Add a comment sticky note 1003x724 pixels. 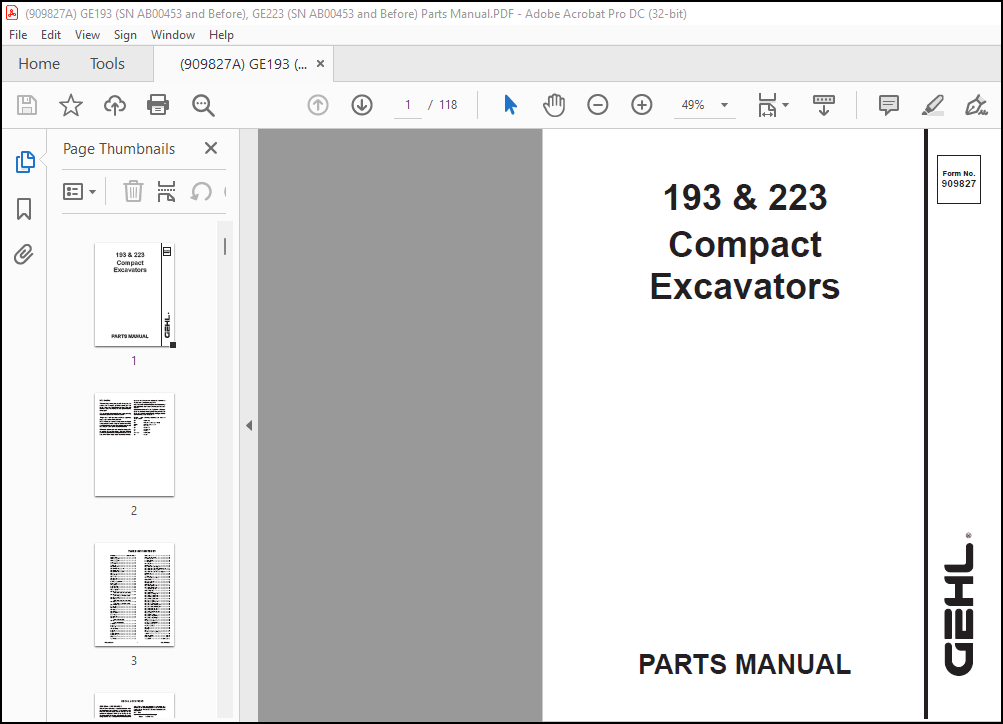888,105
